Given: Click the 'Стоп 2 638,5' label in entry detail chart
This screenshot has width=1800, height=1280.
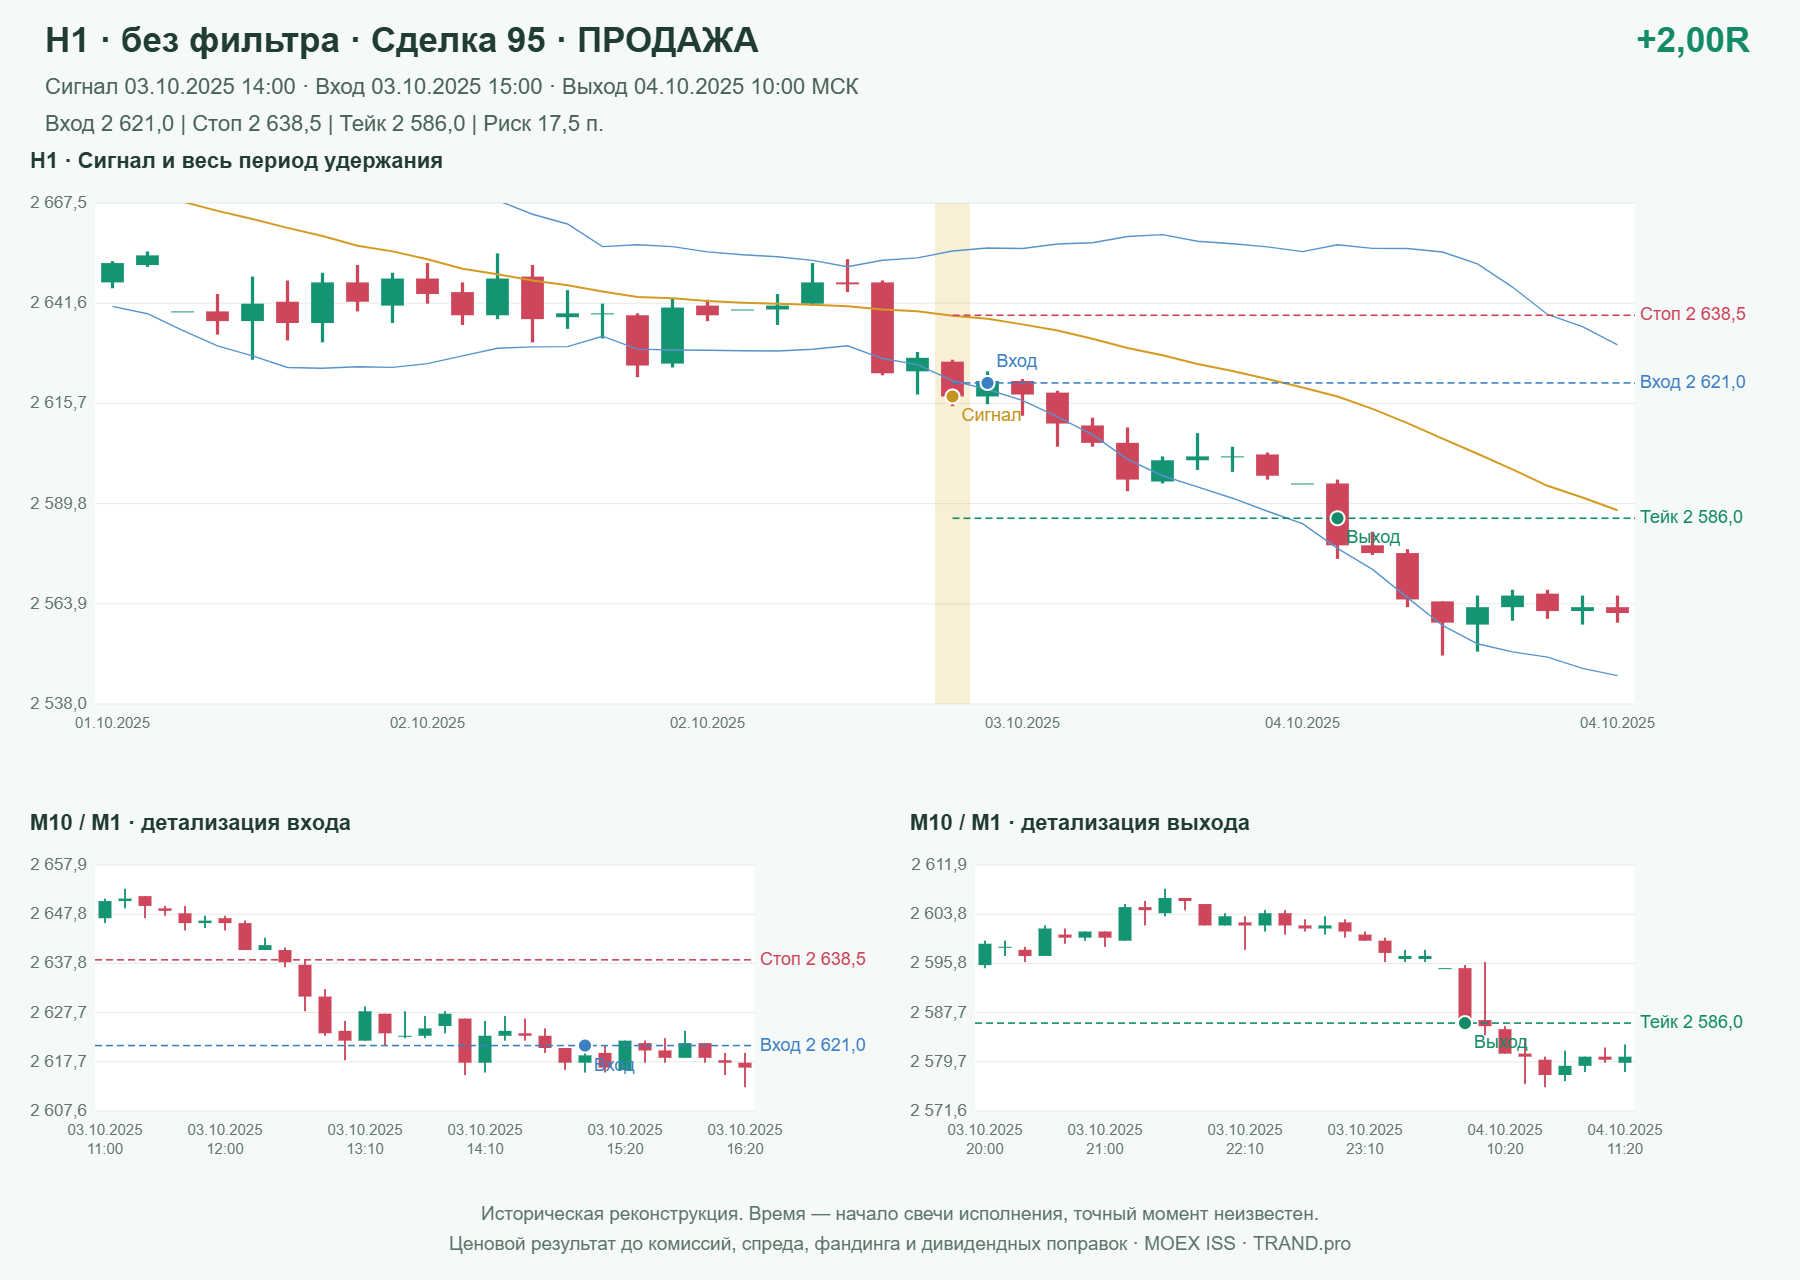Looking at the screenshot, I should tap(812, 959).
